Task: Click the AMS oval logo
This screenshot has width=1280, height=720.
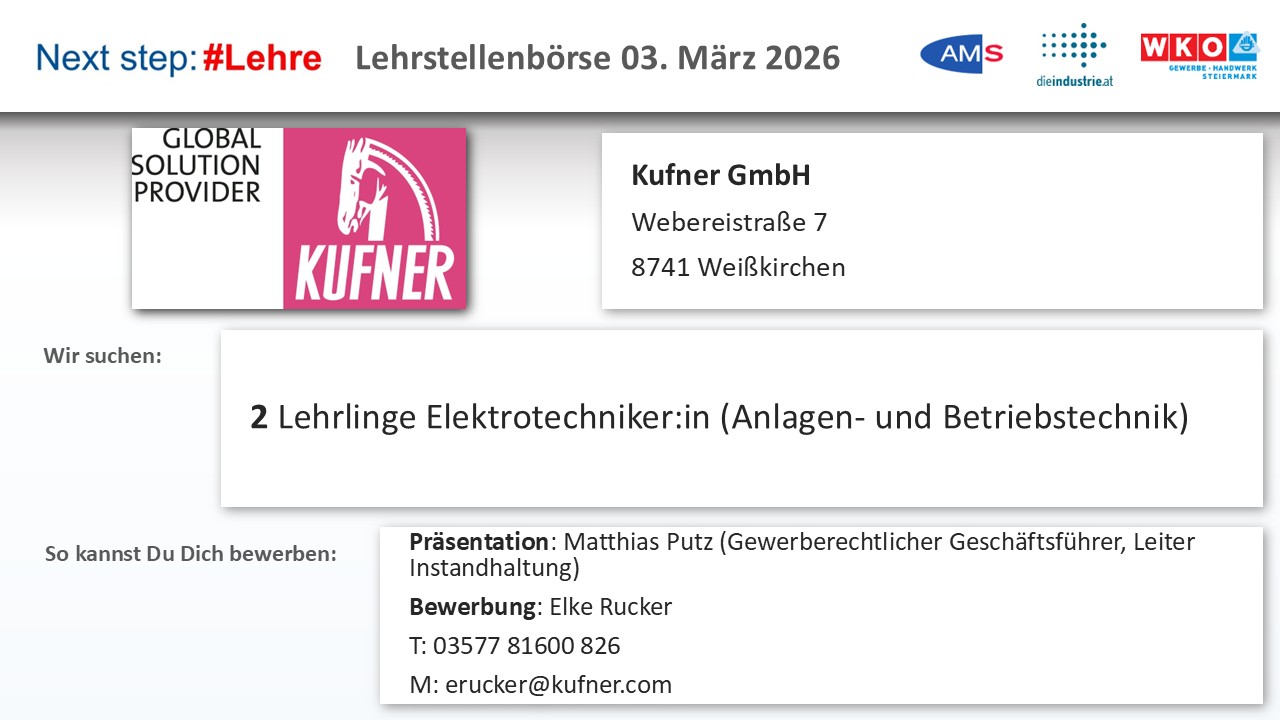Action: tap(961, 54)
